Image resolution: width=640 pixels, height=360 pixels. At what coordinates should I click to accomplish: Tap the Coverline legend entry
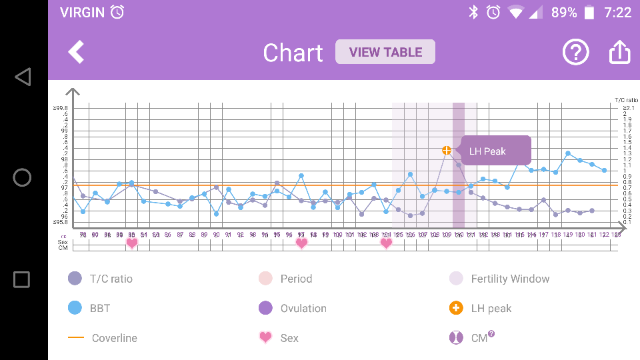click(102, 338)
